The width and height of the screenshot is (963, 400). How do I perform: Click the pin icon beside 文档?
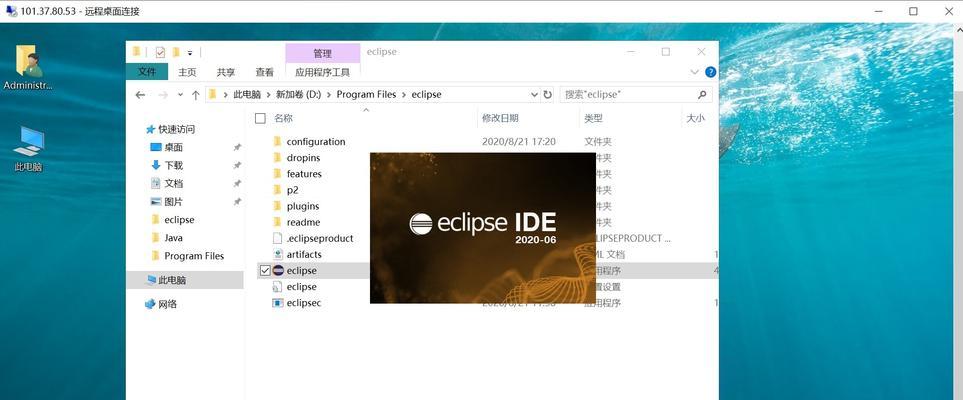[x=237, y=184]
